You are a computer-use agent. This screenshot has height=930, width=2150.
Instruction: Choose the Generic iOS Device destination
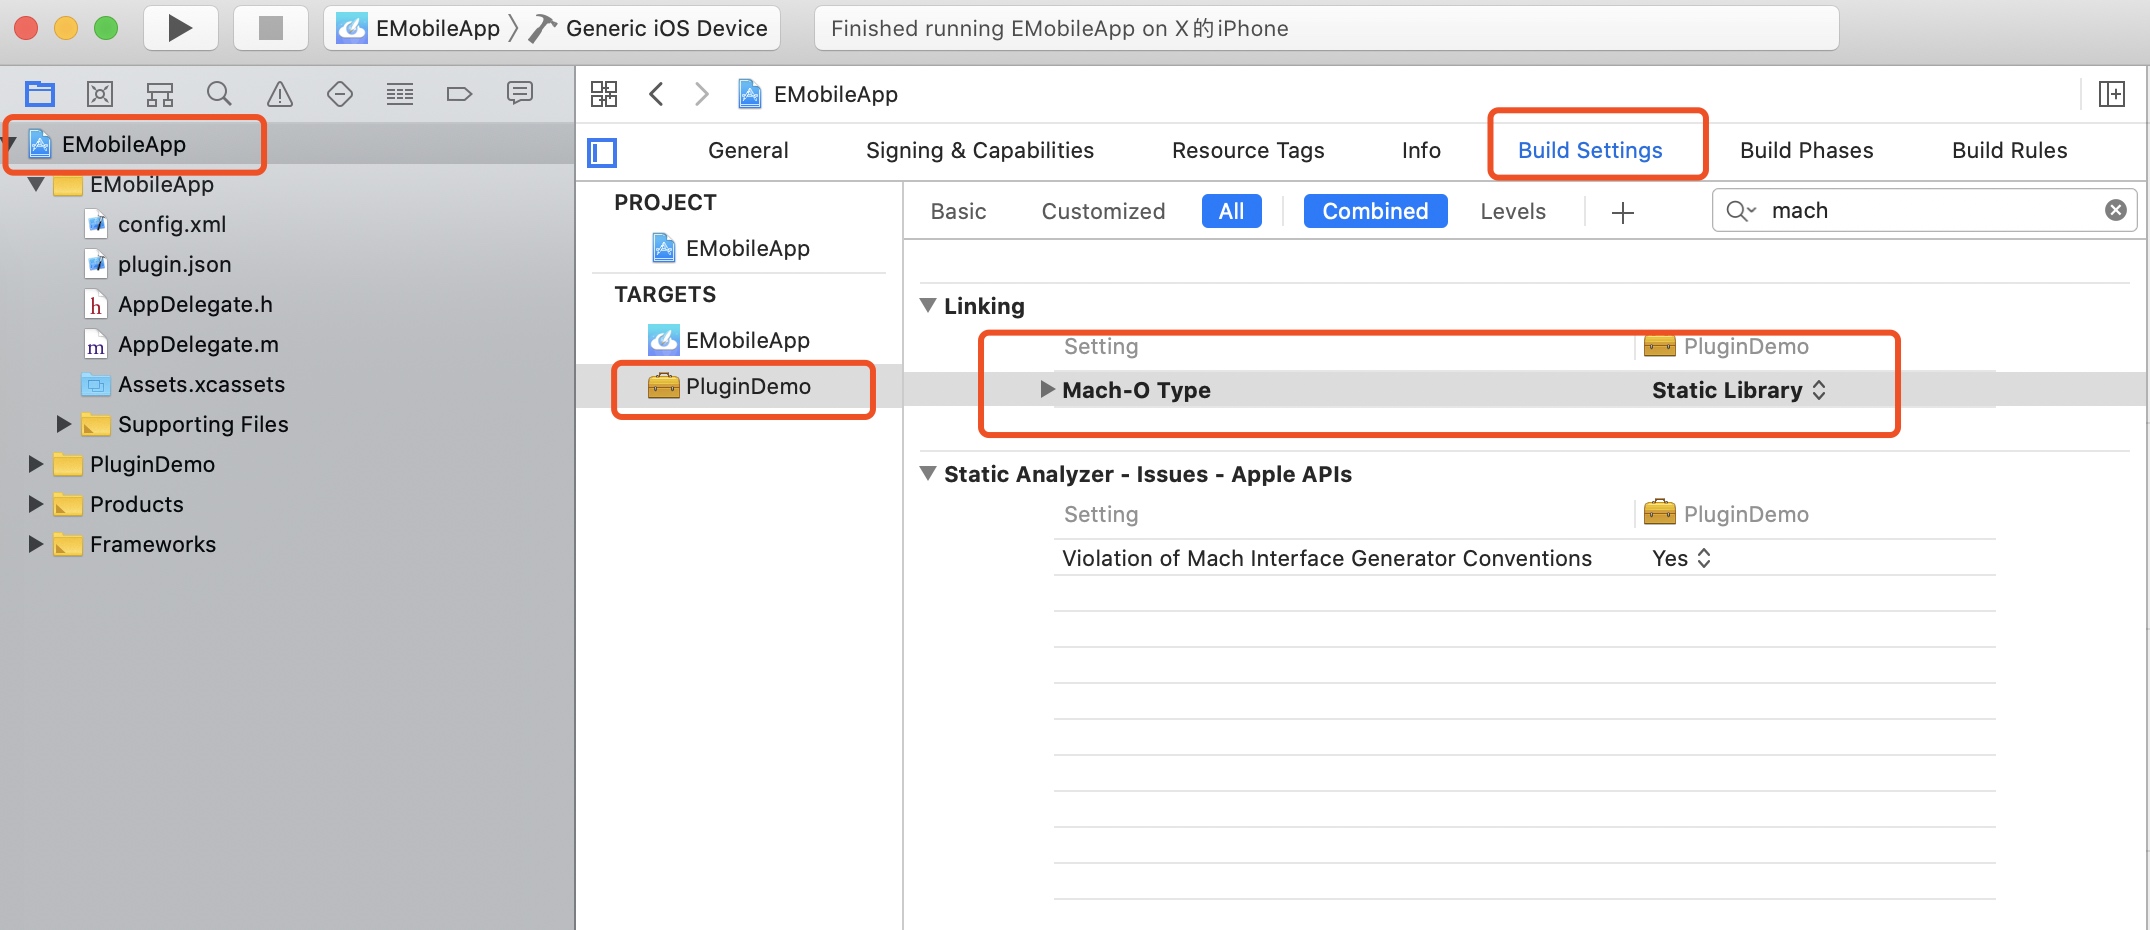click(x=649, y=28)
